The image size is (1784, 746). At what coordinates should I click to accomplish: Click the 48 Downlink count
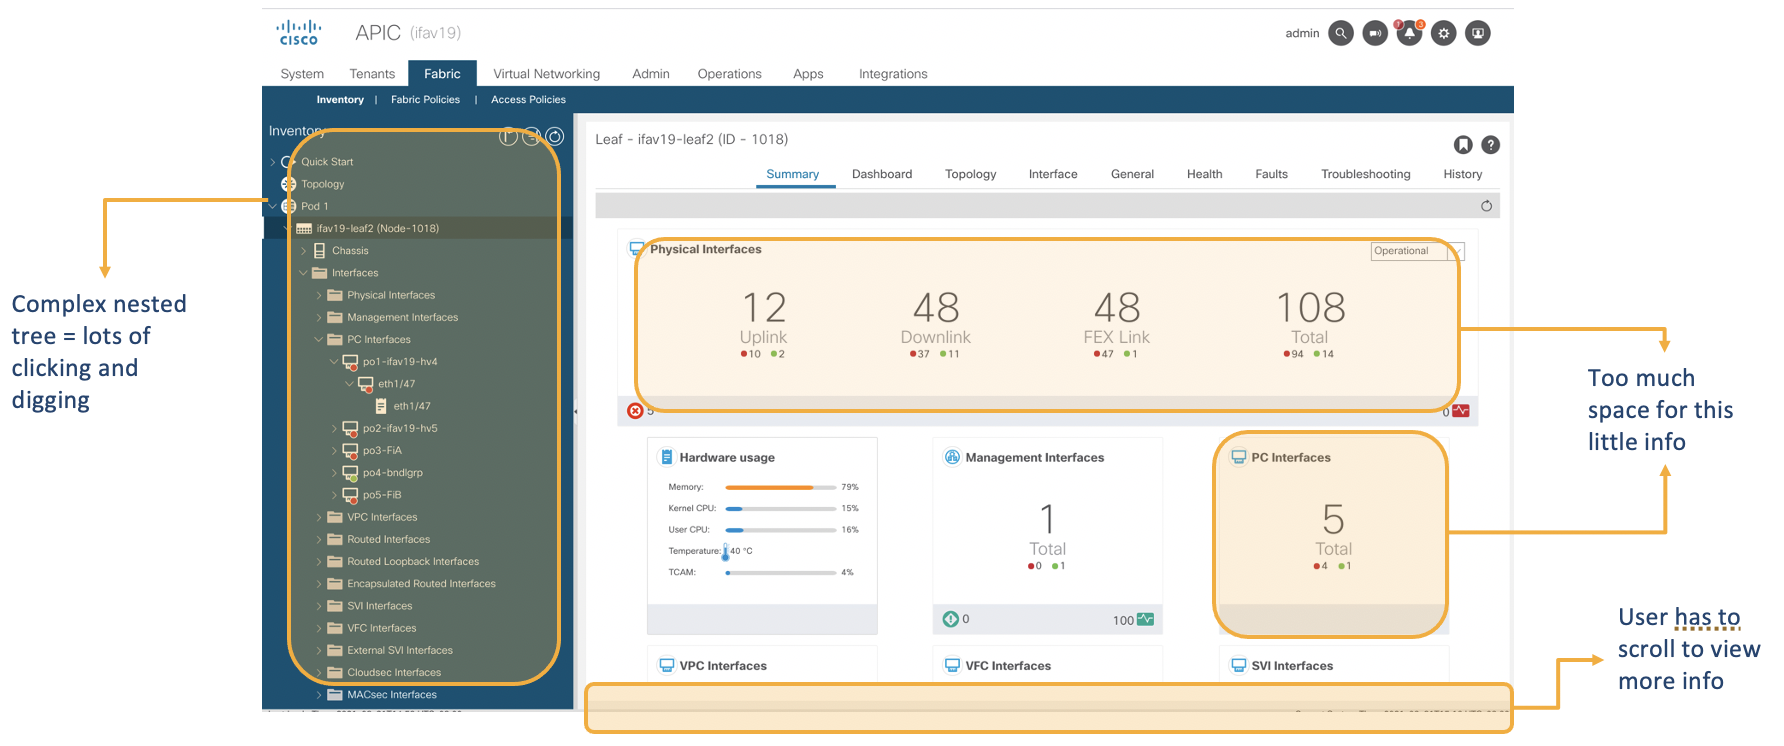point(936,308)
